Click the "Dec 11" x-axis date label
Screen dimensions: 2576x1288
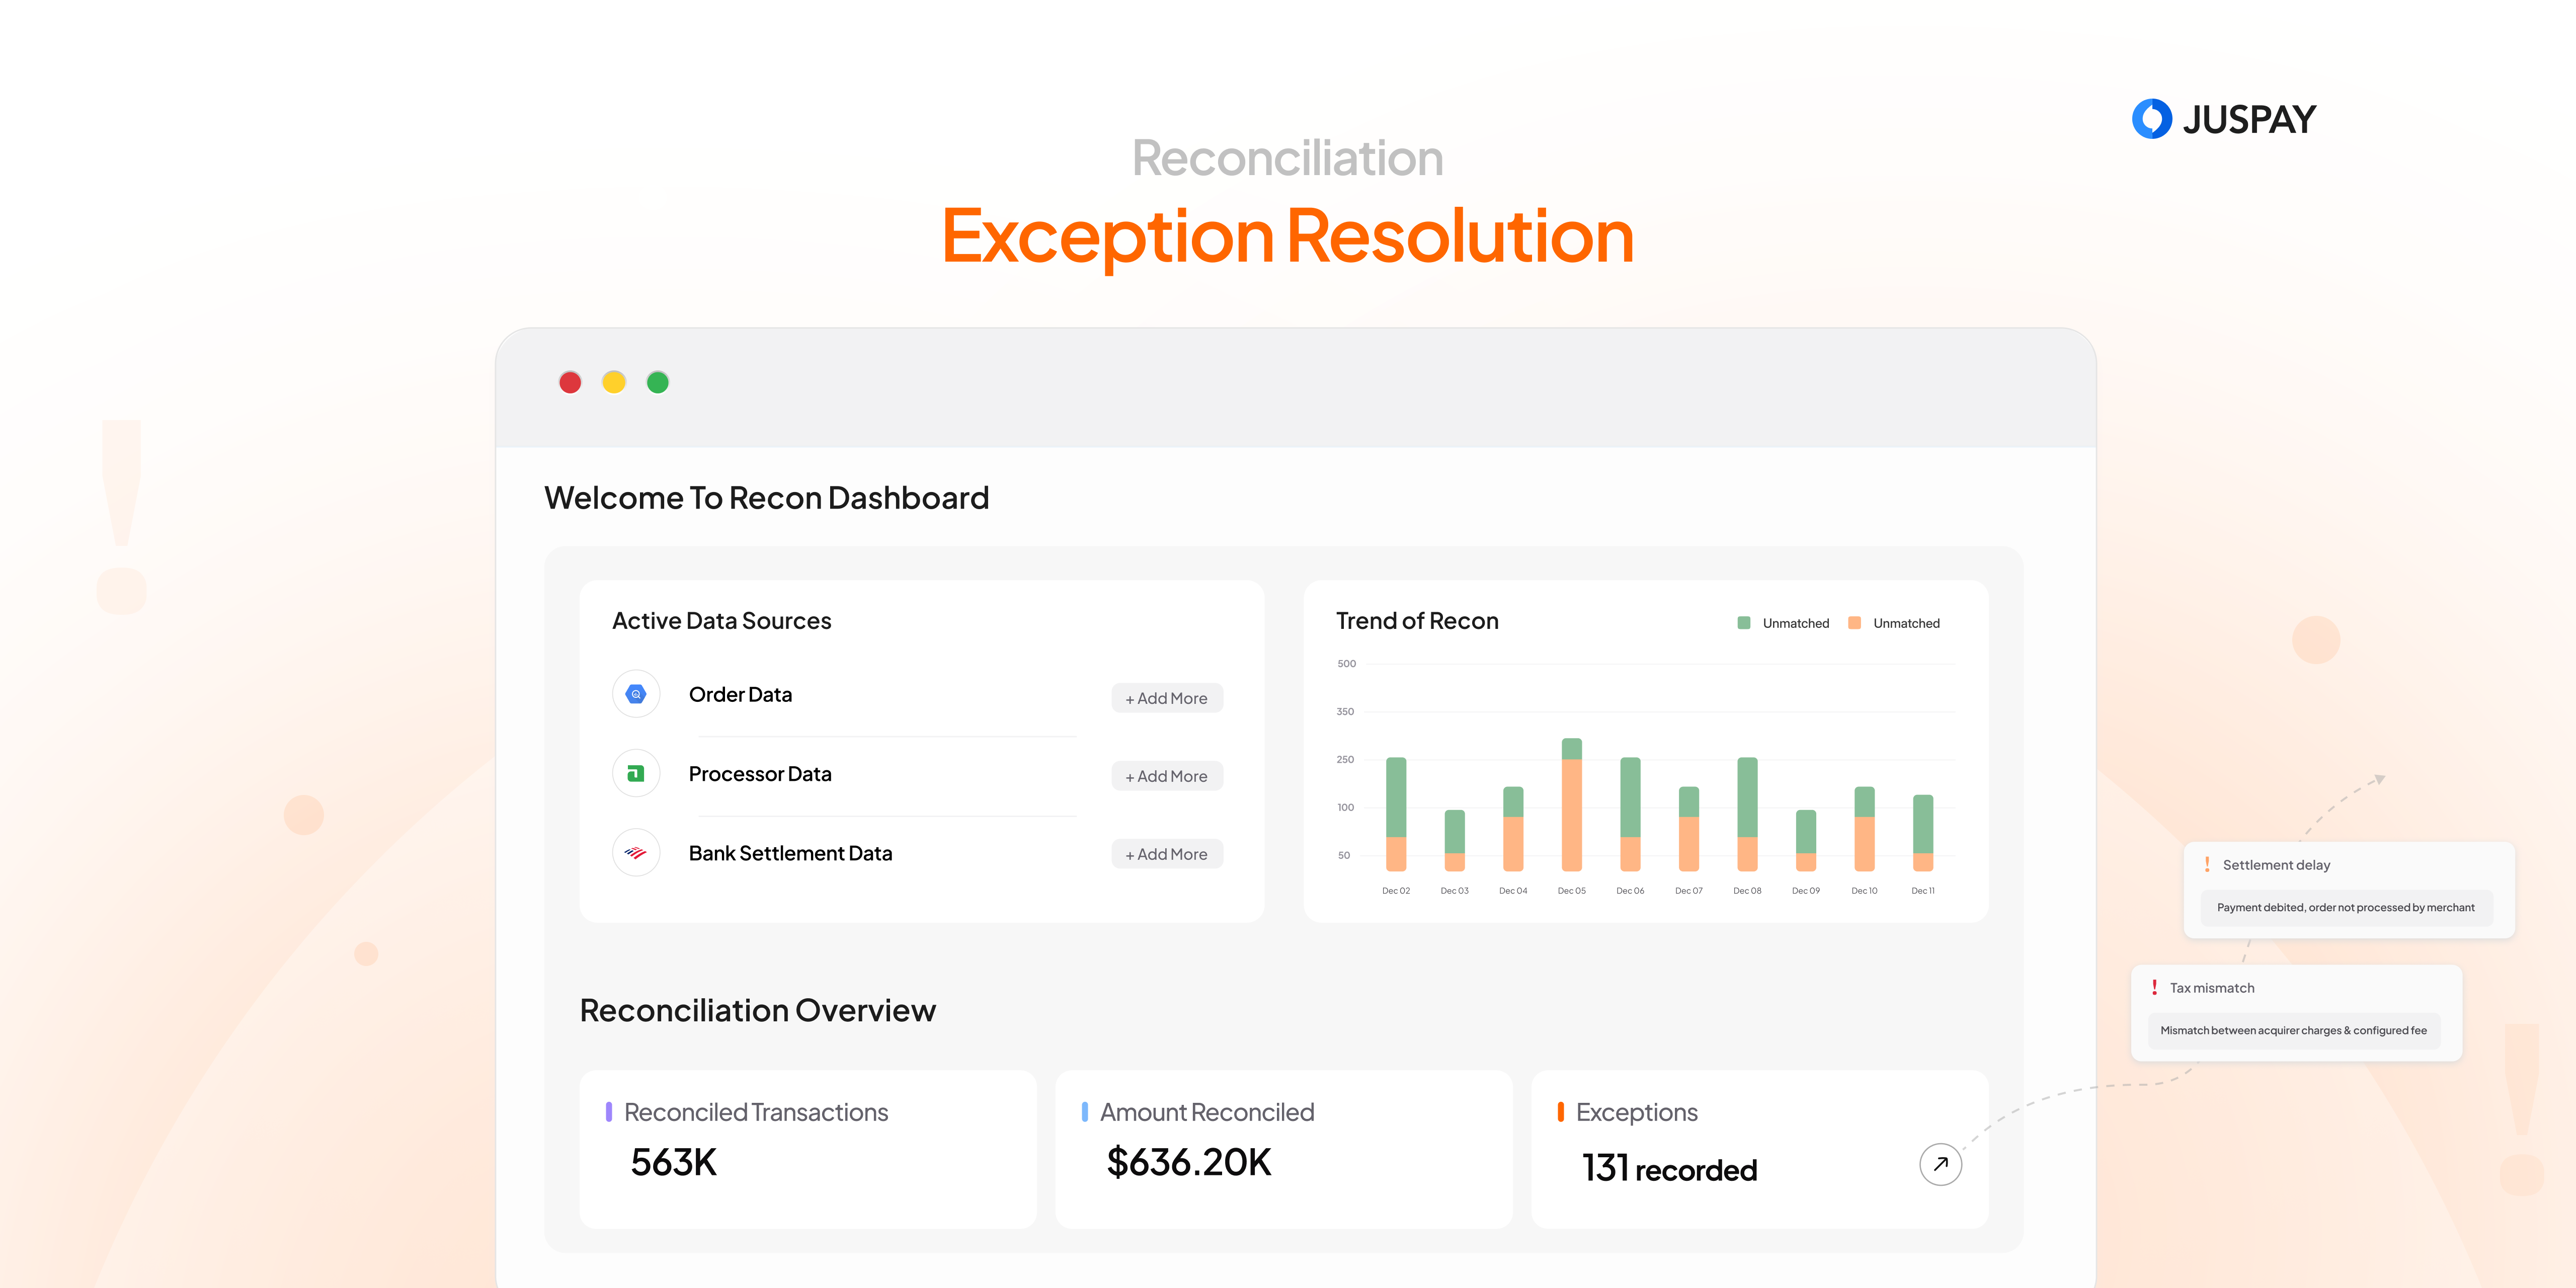click(1923, 891)
